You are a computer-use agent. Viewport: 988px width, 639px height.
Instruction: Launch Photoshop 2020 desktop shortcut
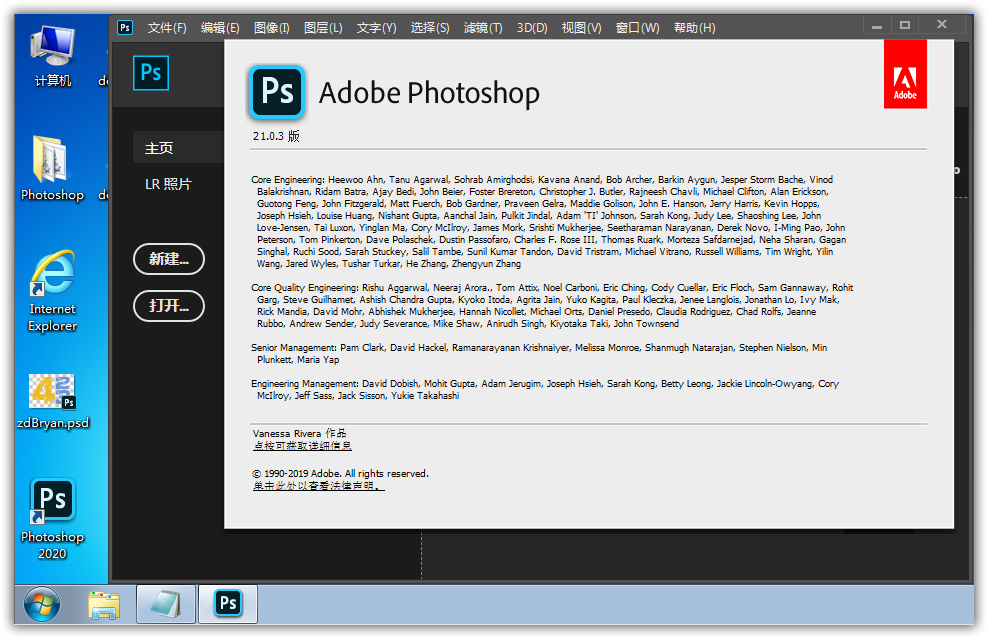(52, 519)
